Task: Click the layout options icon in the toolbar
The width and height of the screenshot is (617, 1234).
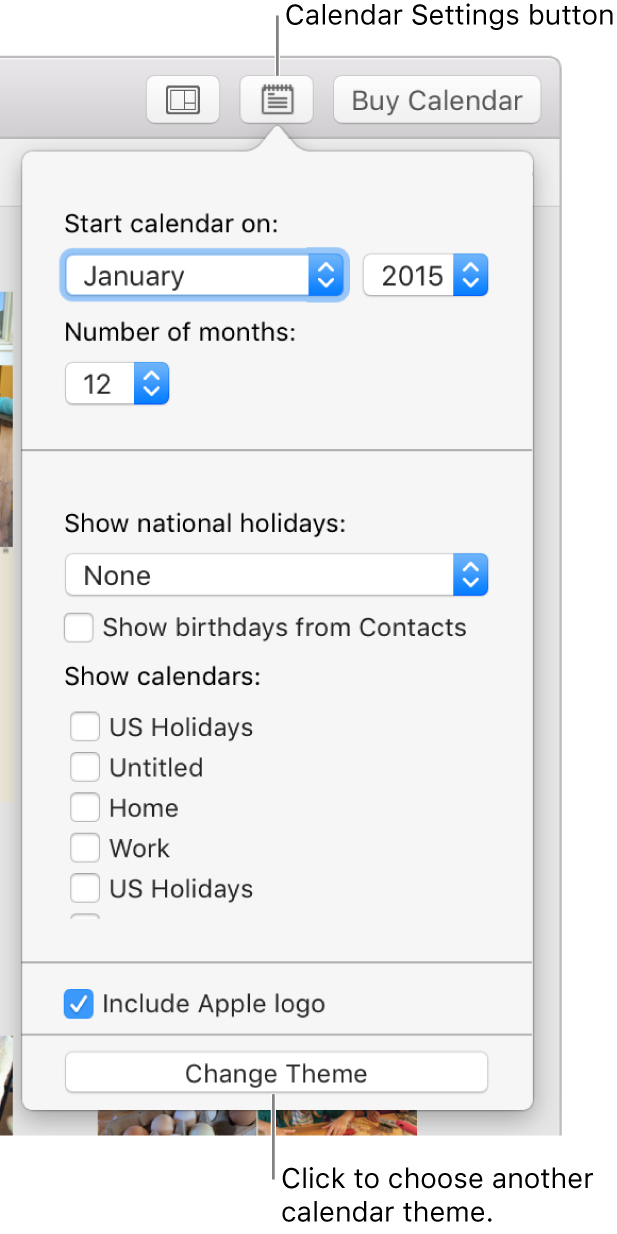Action: pyautogui.click(x=182, y=100)
